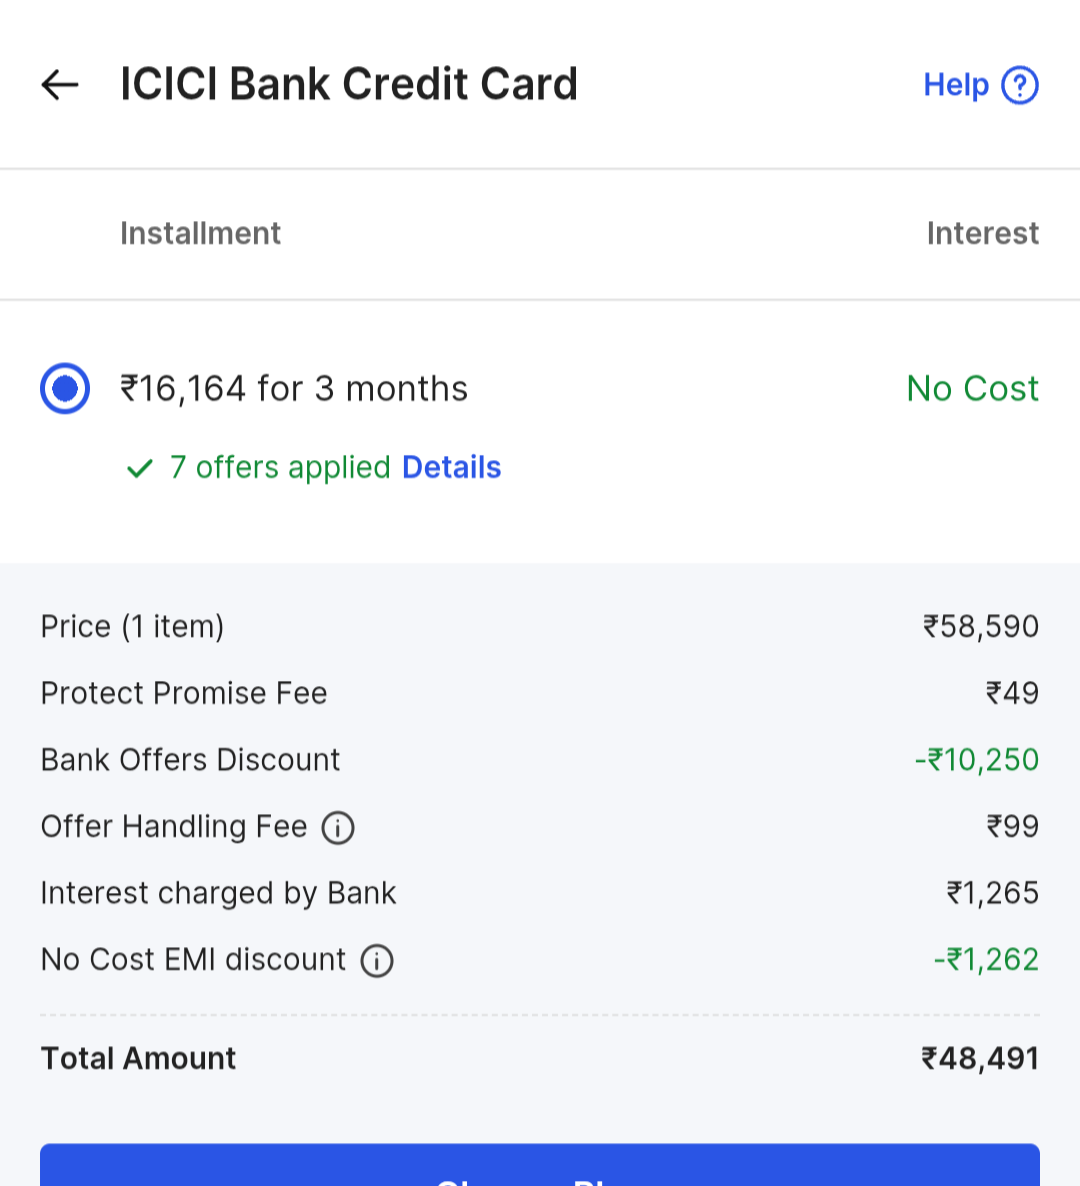Click the 7 offers applied text

coord(280,467)
